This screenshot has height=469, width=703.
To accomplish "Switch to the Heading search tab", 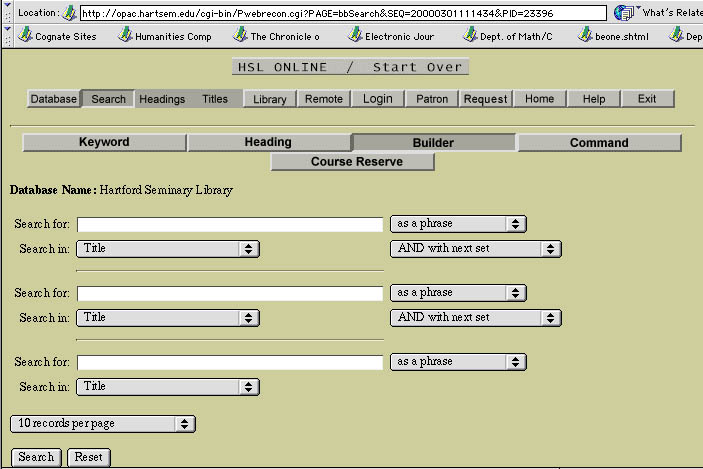I will tap(268, 142).
